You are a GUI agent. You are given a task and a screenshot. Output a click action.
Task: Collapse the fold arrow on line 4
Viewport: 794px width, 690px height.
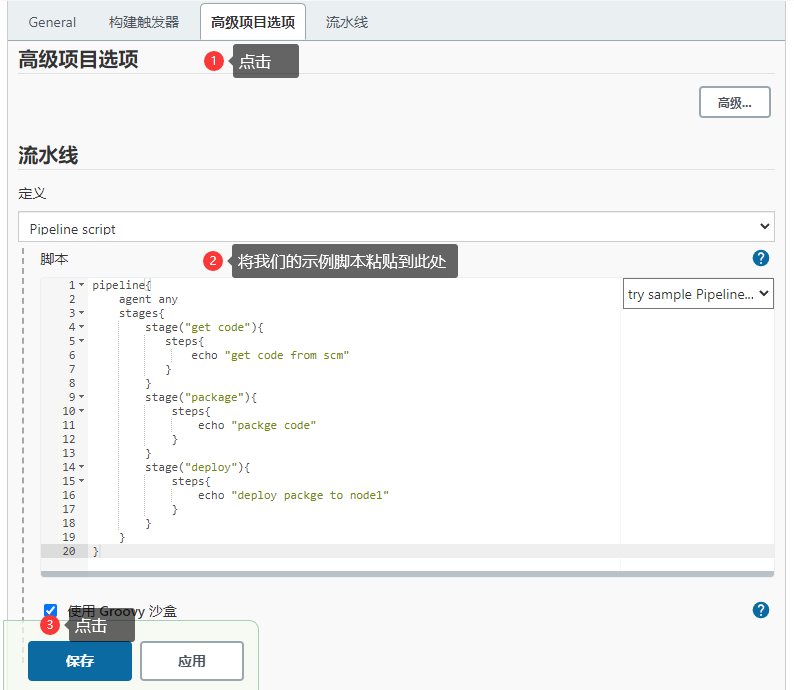[x=82, y=327]
